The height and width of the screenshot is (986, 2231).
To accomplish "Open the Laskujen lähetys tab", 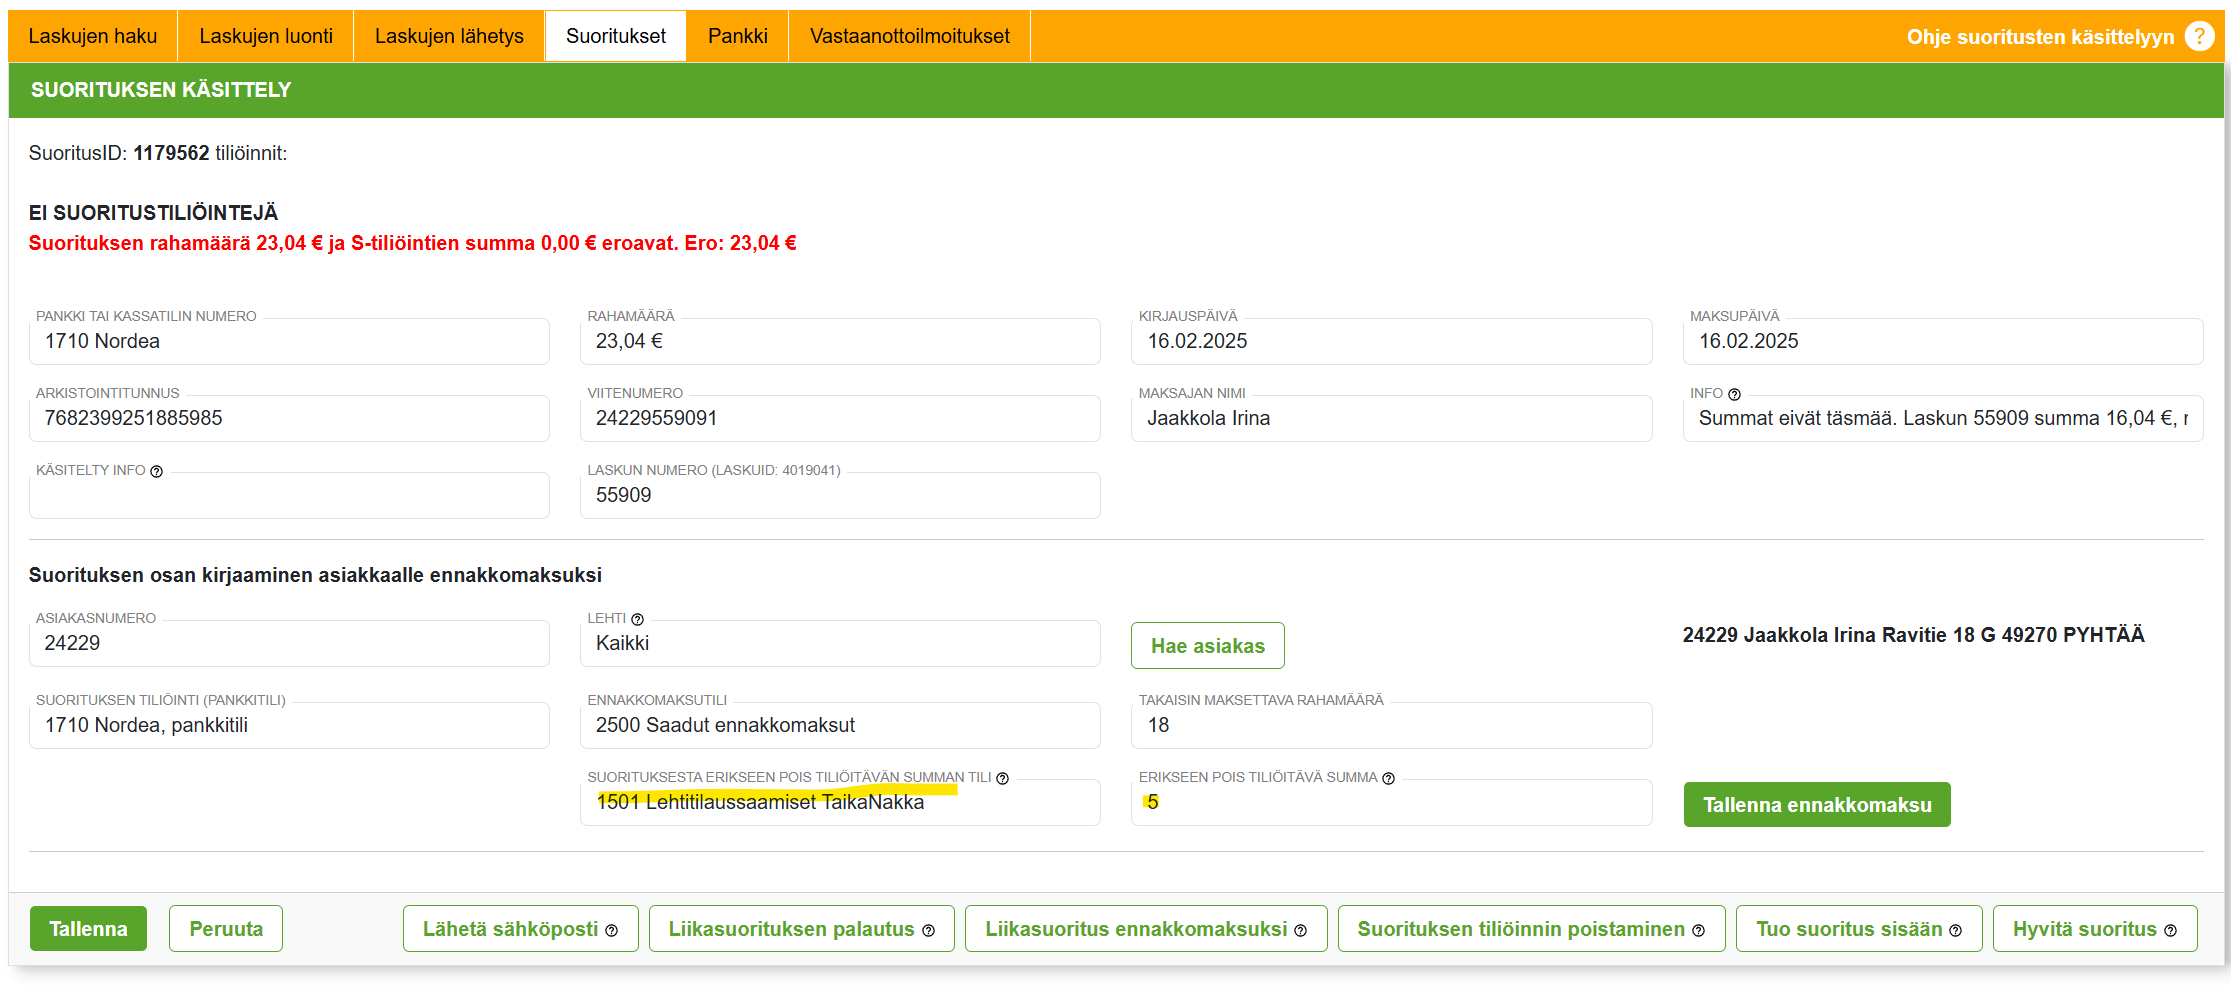I will click(x=449, y=36).
